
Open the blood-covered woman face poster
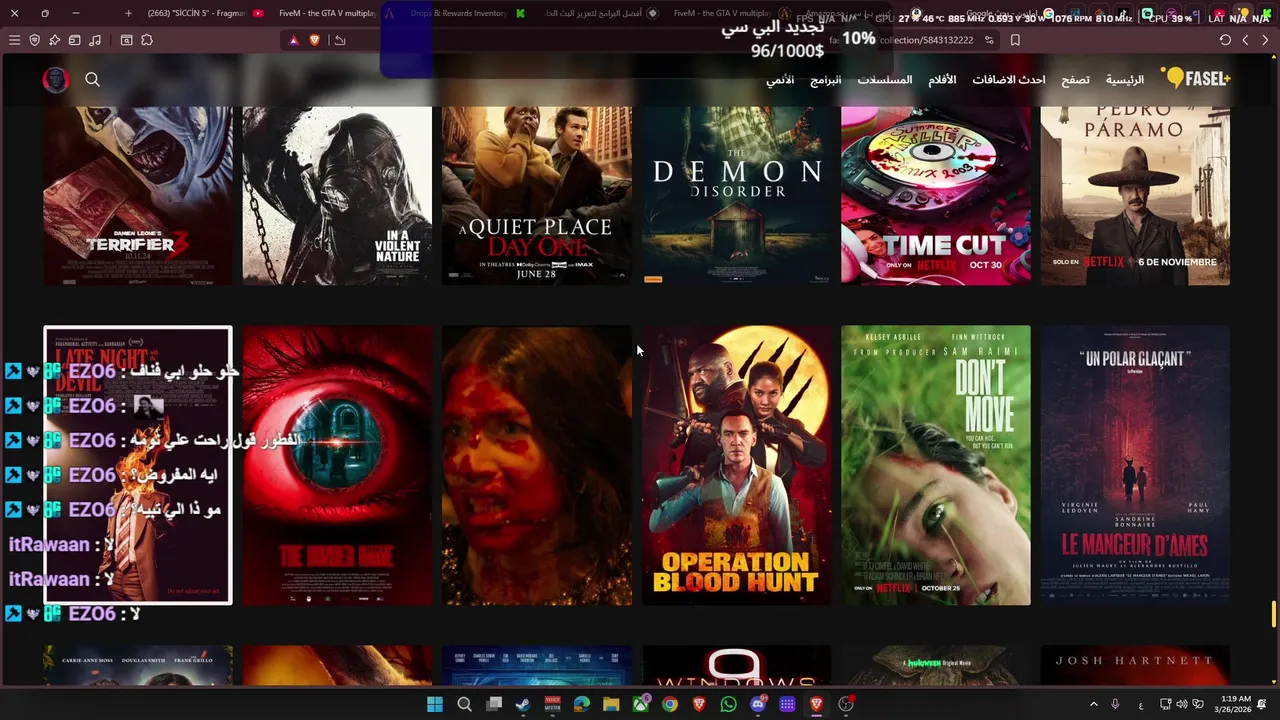[537, 465]
